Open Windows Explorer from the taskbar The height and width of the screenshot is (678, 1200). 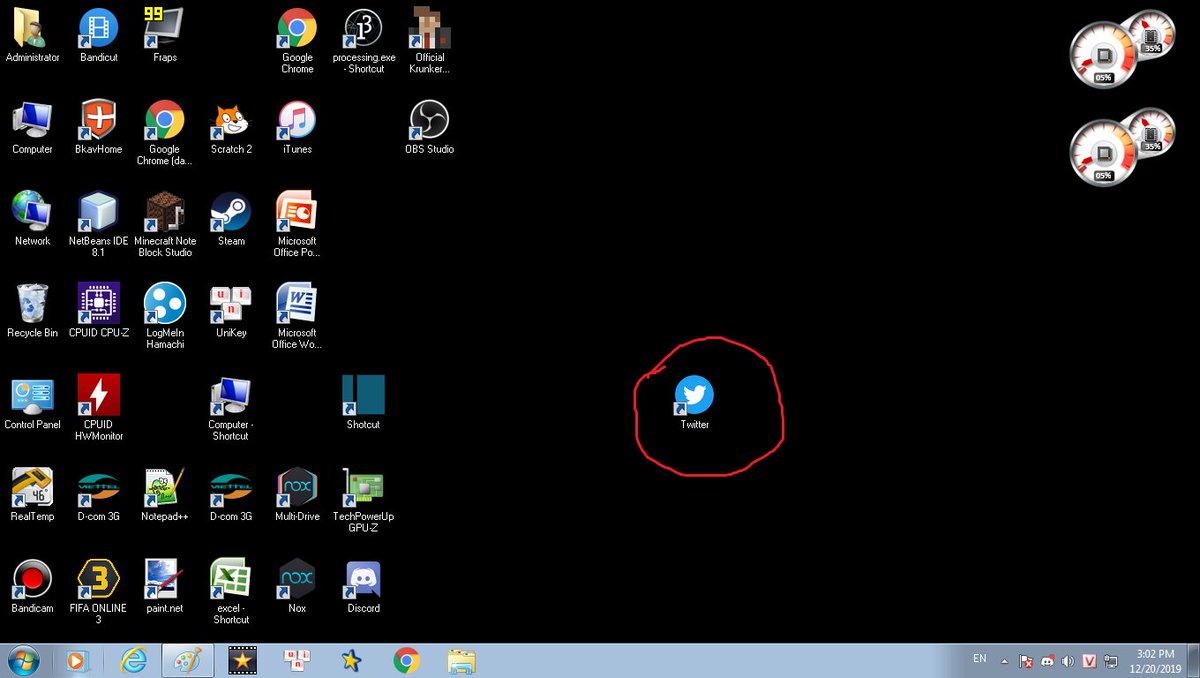(461, 660)
